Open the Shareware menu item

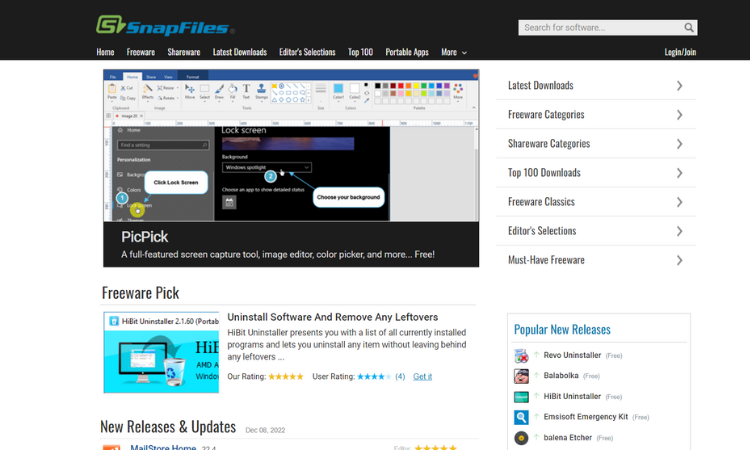(x=184, y=52)
